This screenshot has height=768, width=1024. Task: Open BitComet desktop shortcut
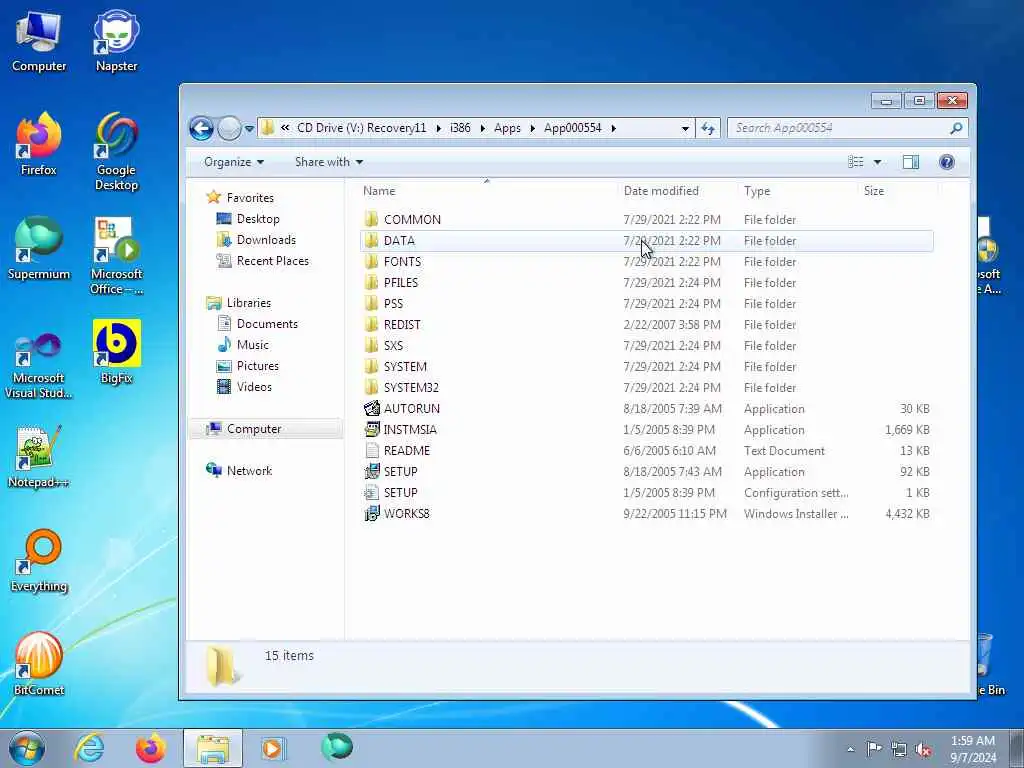click(39, 664)
